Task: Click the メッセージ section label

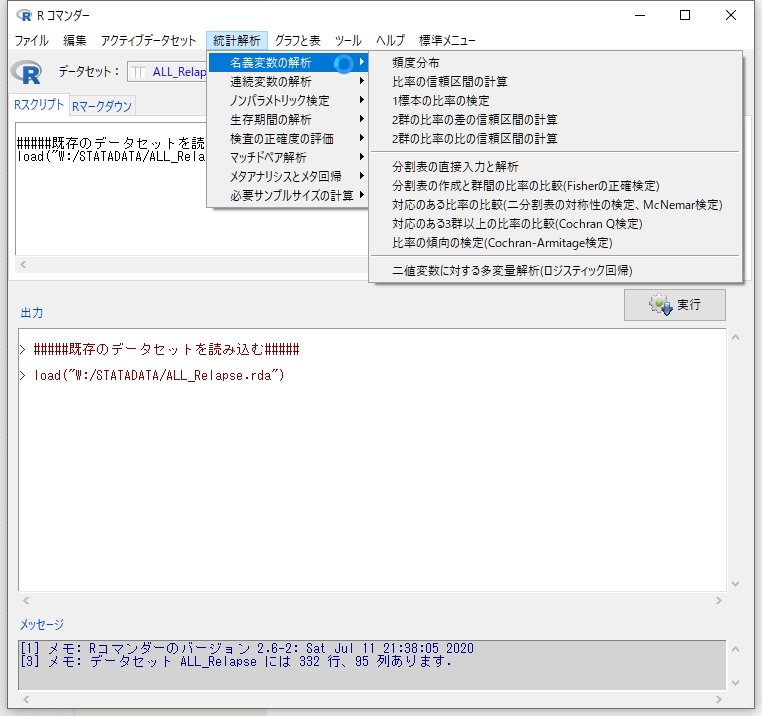Action: [x=42, y=624]
